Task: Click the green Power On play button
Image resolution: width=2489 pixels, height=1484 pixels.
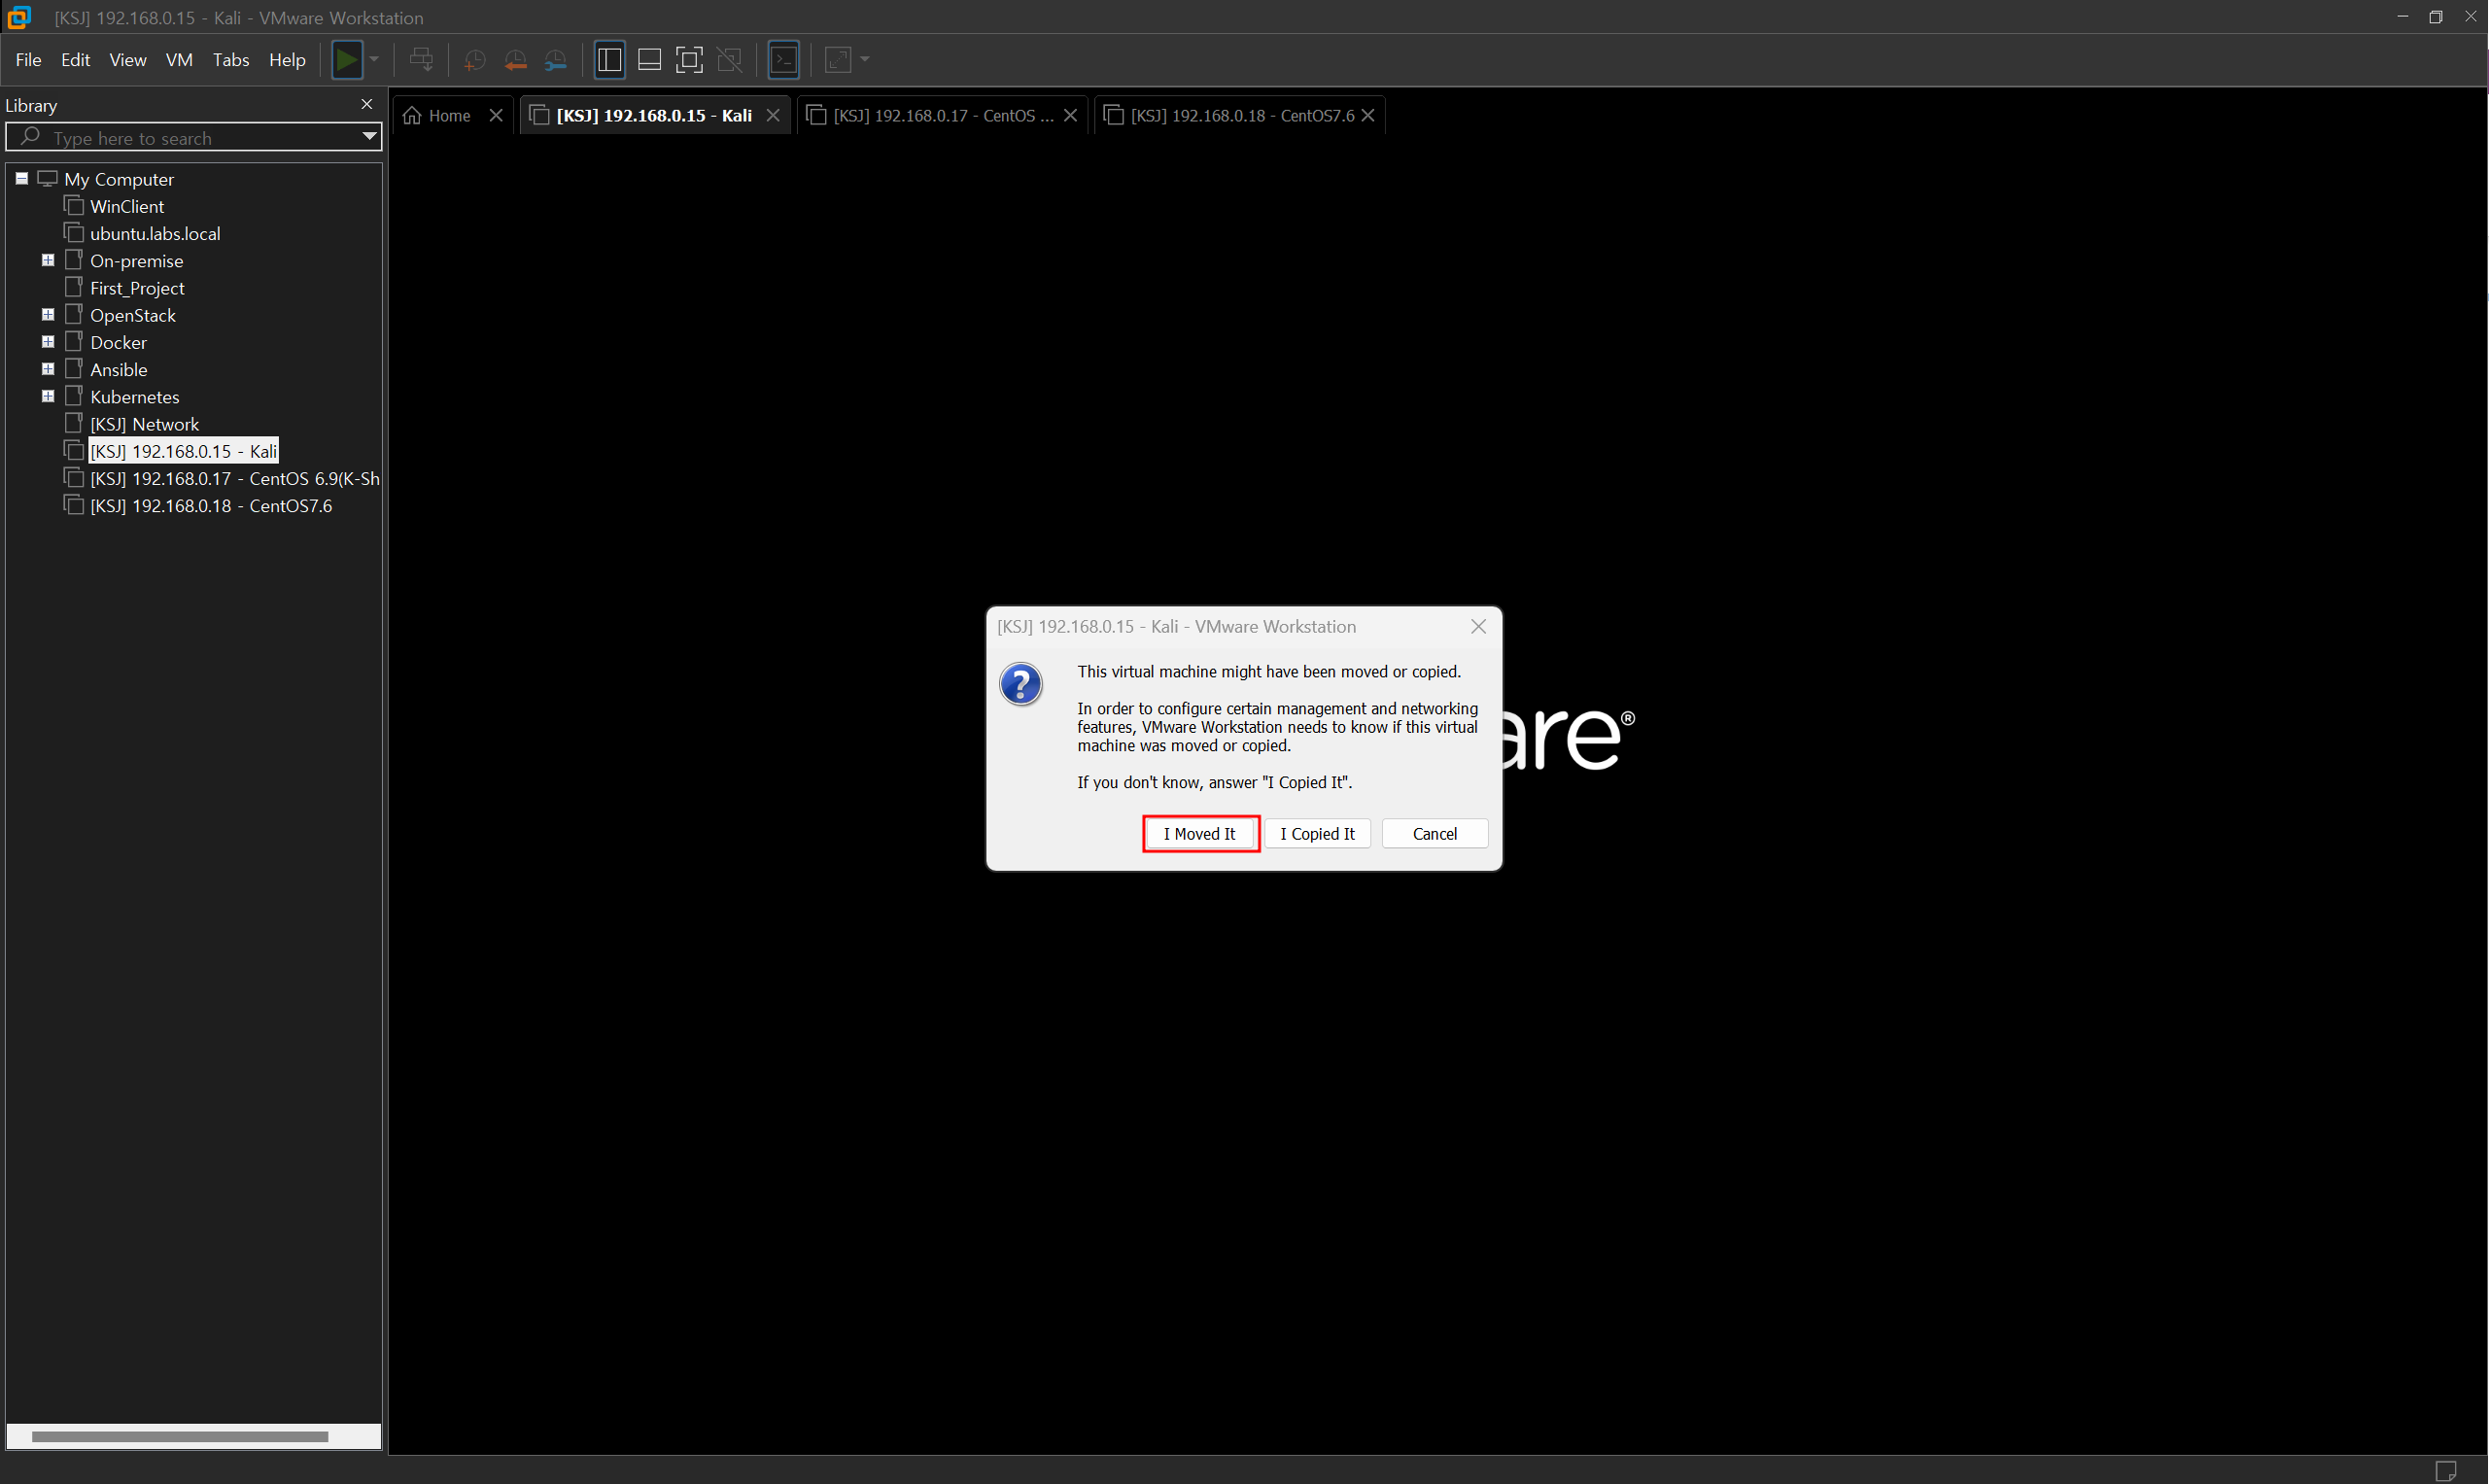Action: [x=346, y=60]
